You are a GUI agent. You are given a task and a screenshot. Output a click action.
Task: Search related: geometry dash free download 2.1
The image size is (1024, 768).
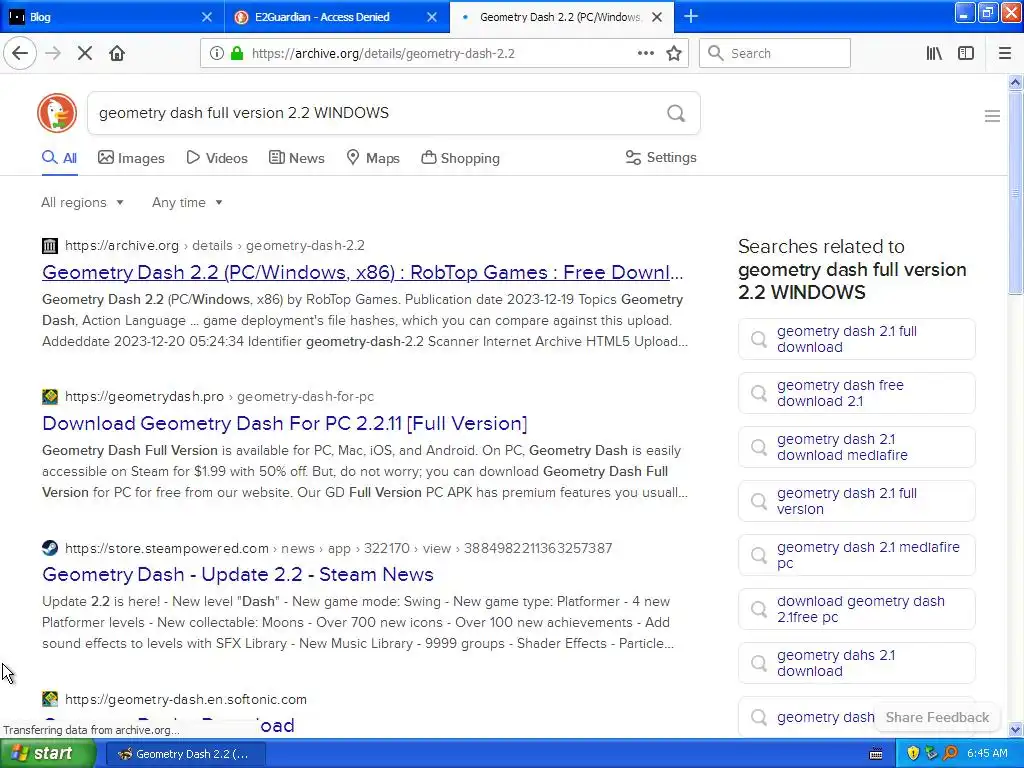[857, 393]
